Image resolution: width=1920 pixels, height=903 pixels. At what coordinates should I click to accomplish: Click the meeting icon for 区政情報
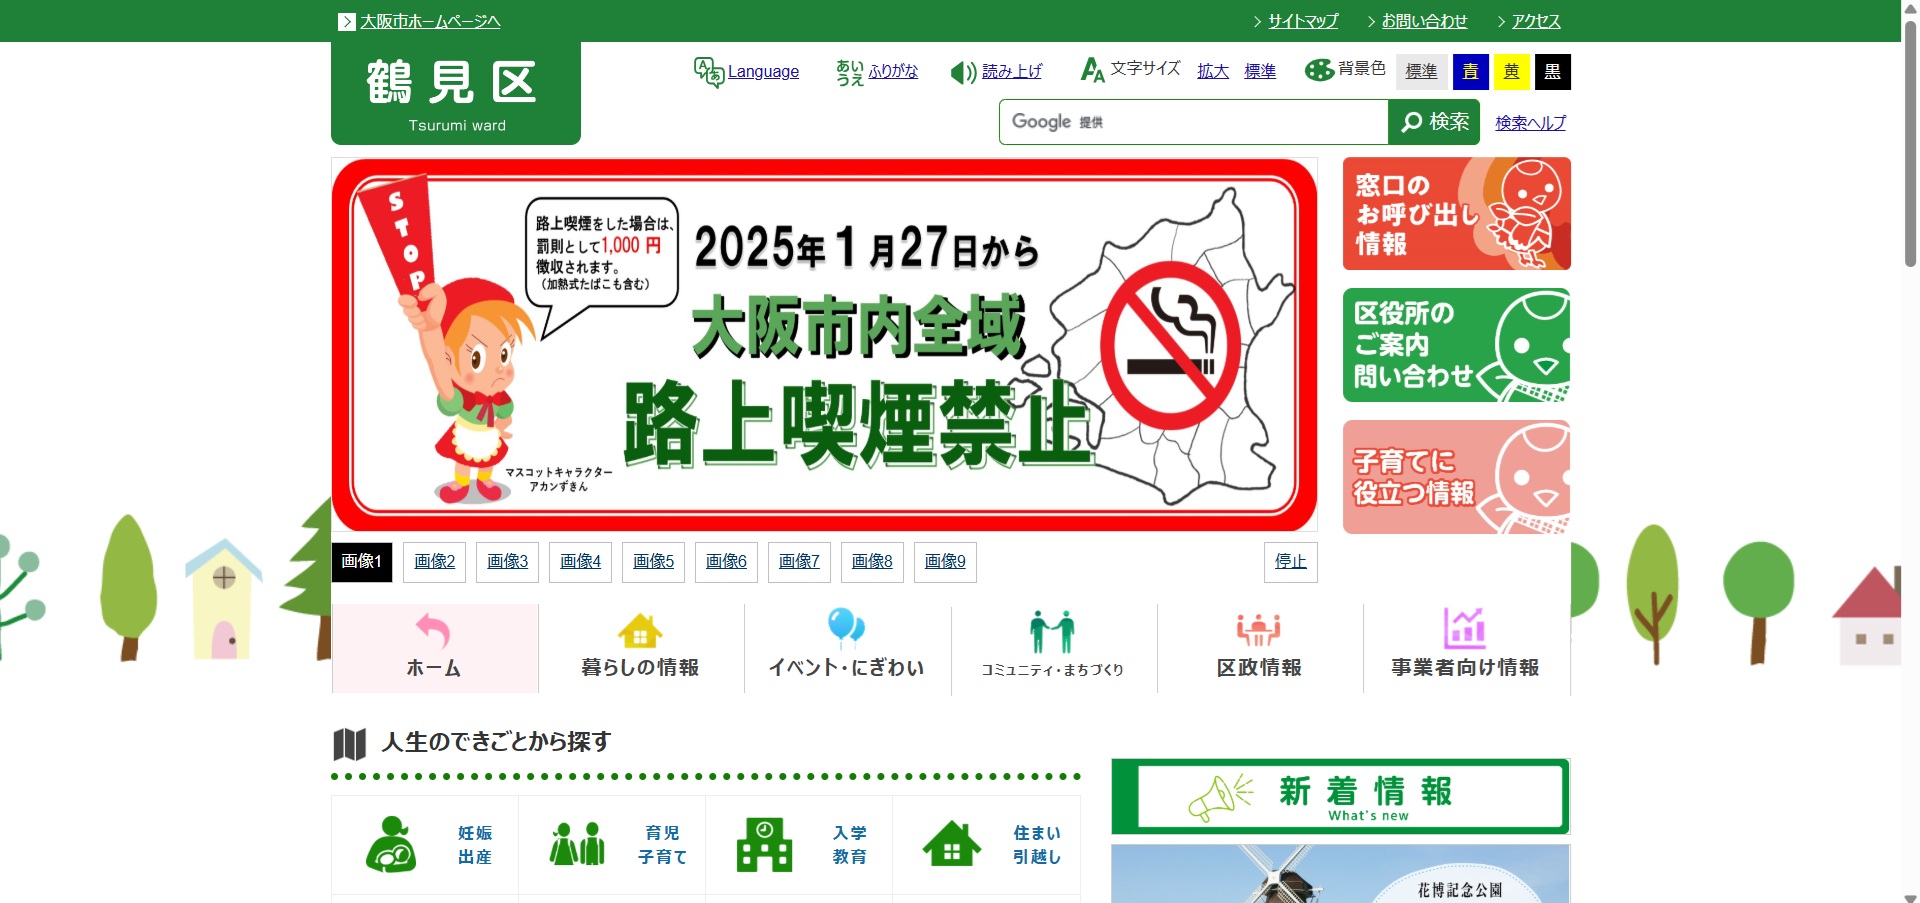1259,629
